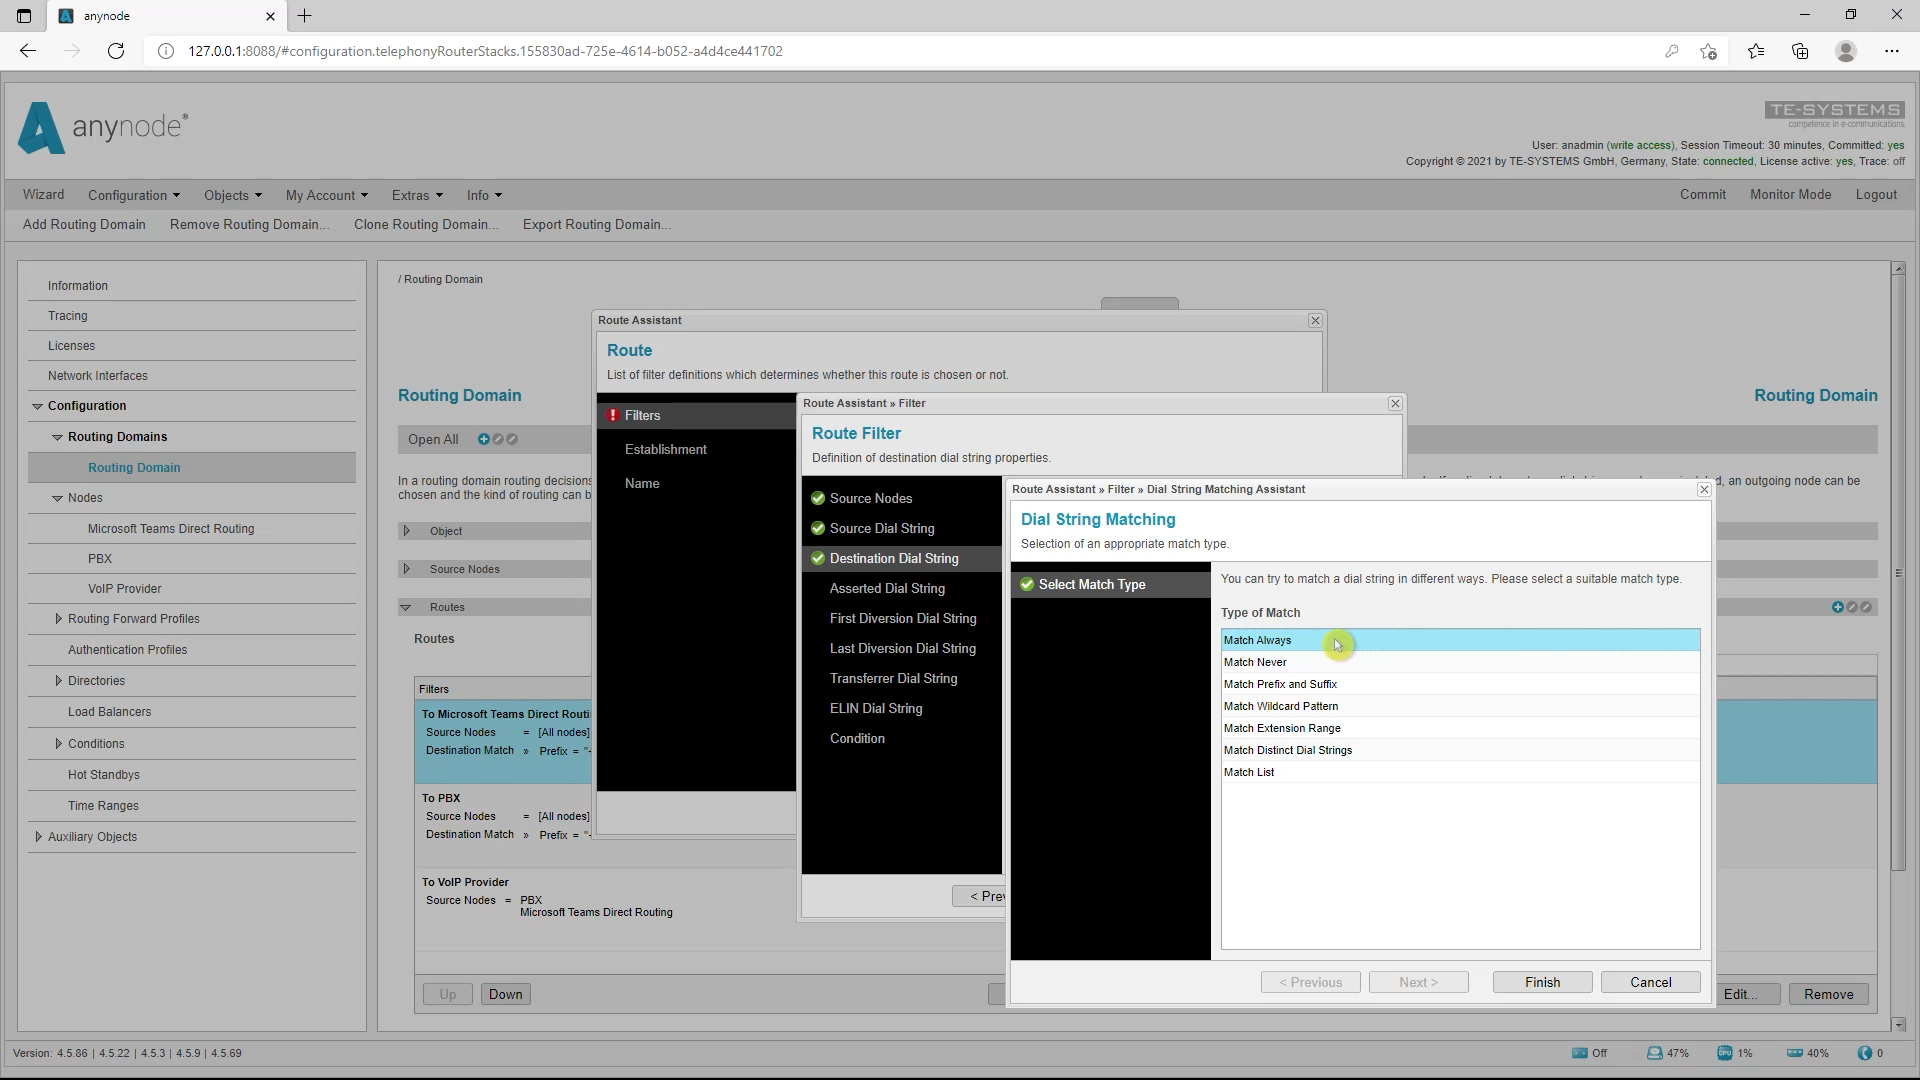Click the blue plus icon beside Open All
The image size is (1920, 1080).
tap(484, 439)
